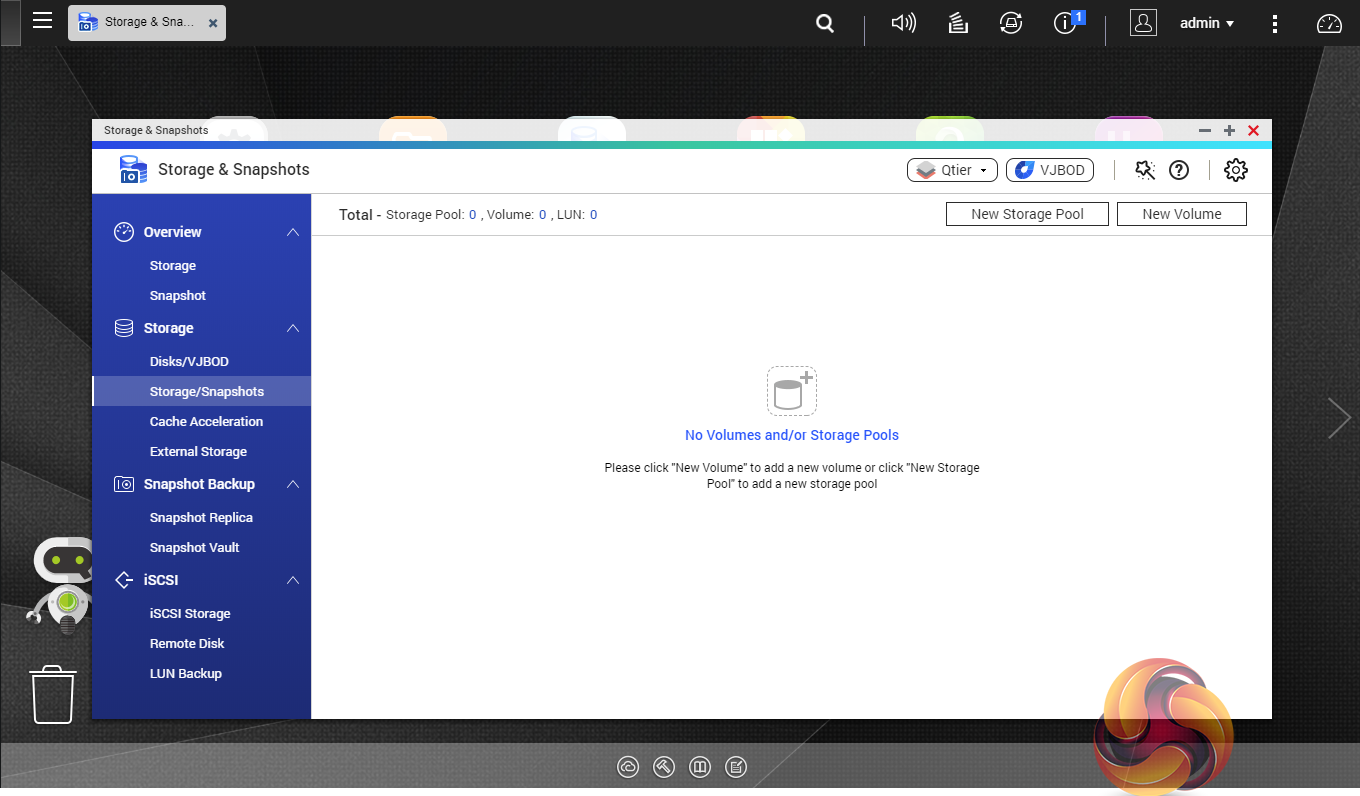Click the No Volumes and/or Storage Pools link
This screenshot has width=1360, height=796.
click(x=792, y=435)
